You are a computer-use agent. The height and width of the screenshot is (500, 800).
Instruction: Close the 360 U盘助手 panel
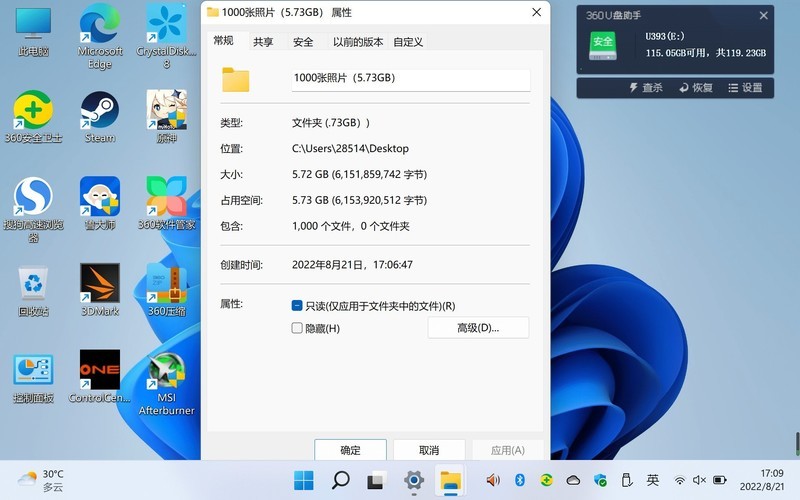pyautogui.click(x=763, y=15)
